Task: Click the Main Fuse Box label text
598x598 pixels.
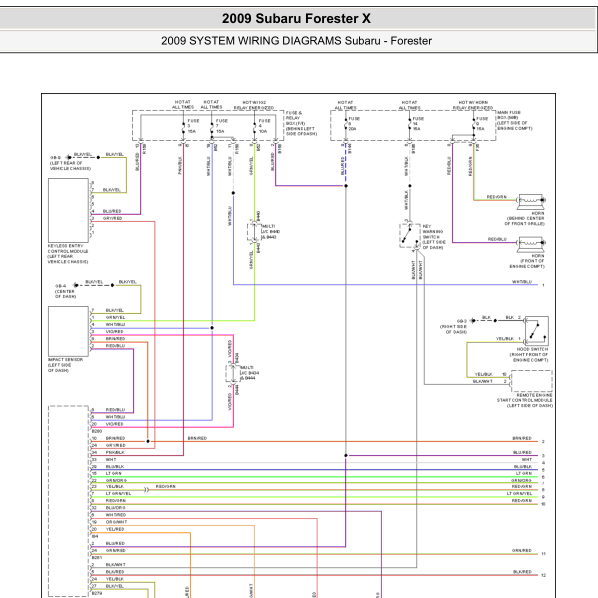Action: pyautogui.click(x=514, y=121)
